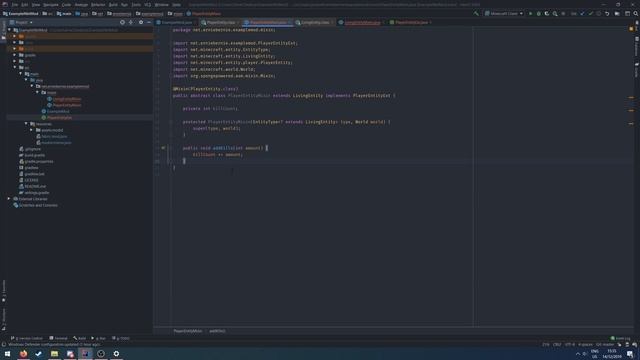The image size is (640, 360).
Task: Open the VCS menu
Action: 148,4
